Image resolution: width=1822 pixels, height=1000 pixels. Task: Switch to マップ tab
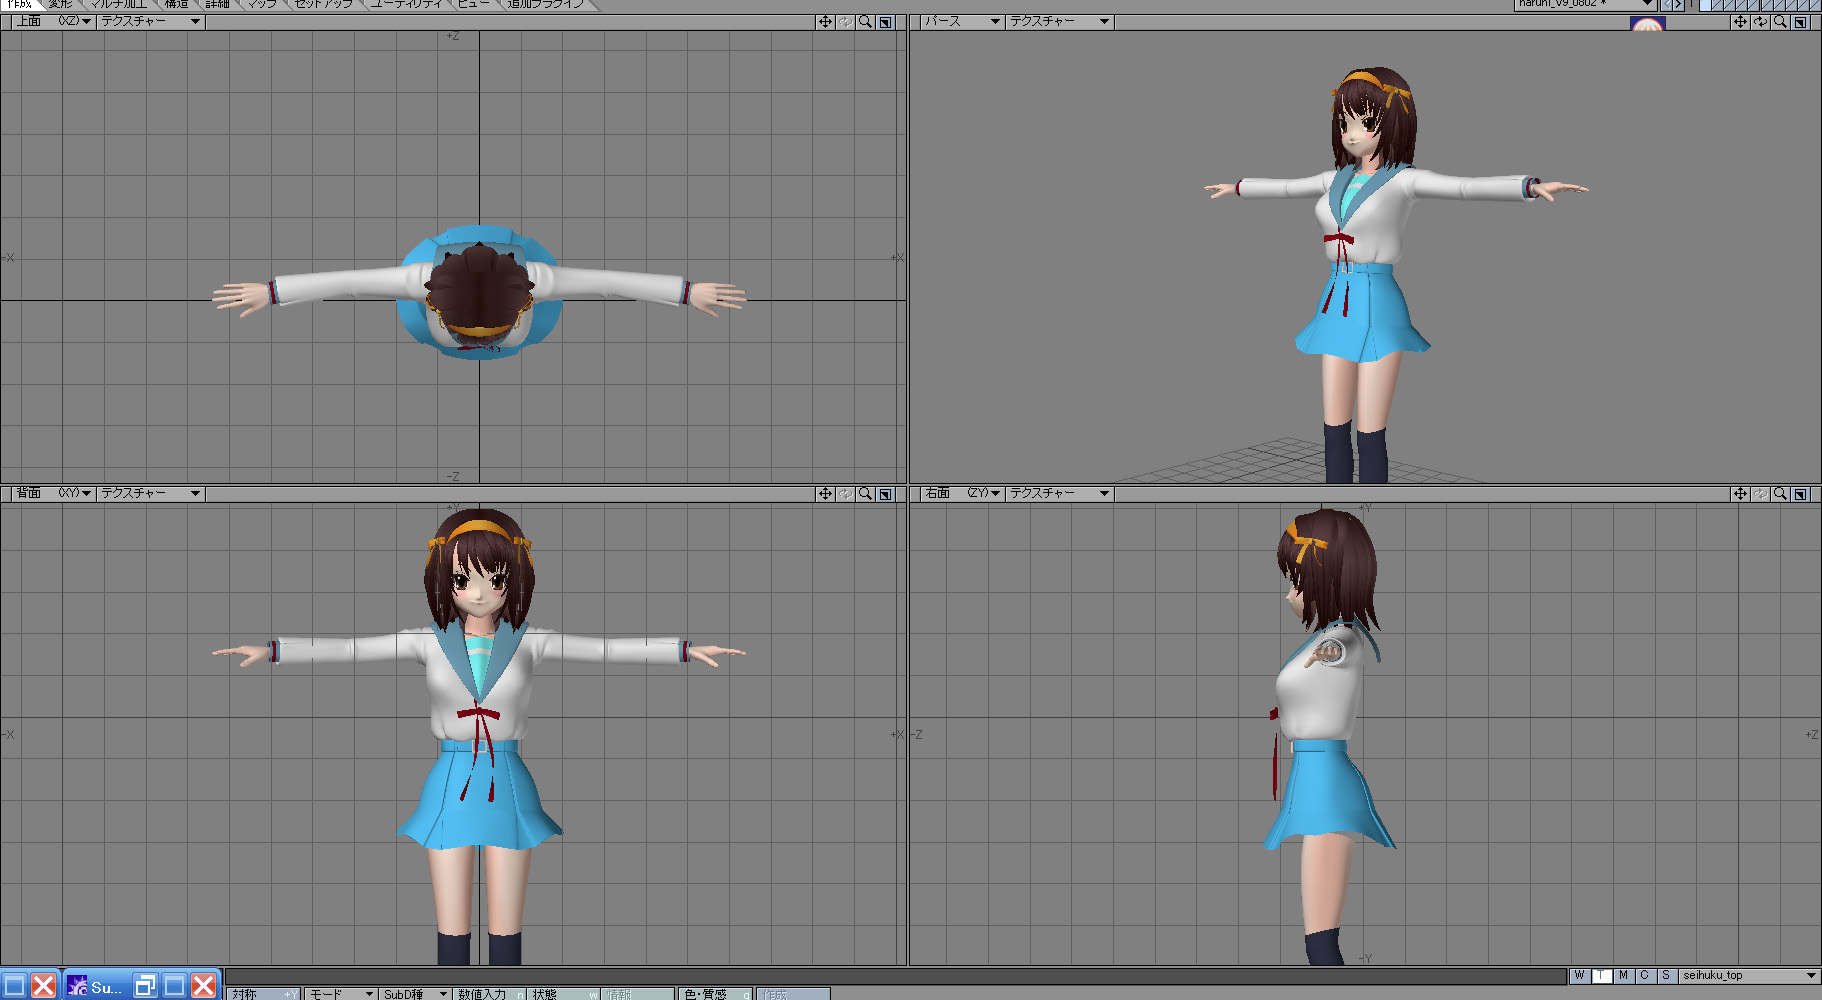262,4
